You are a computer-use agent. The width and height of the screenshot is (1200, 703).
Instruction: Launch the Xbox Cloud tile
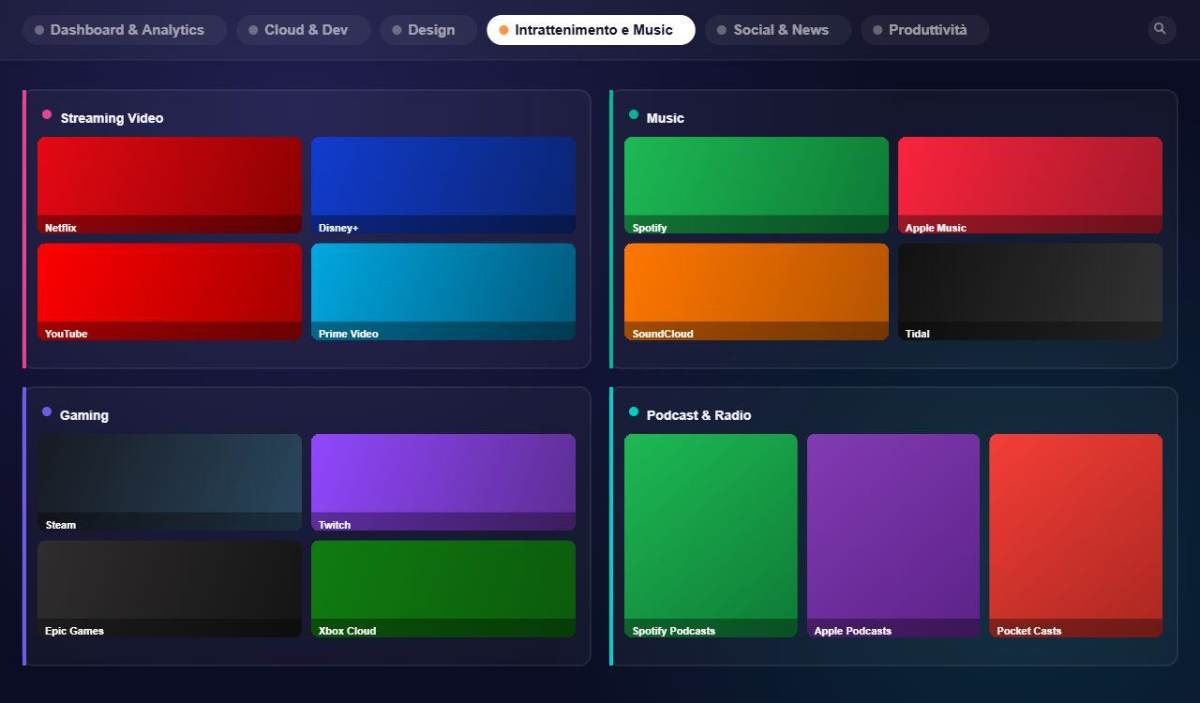443,588
